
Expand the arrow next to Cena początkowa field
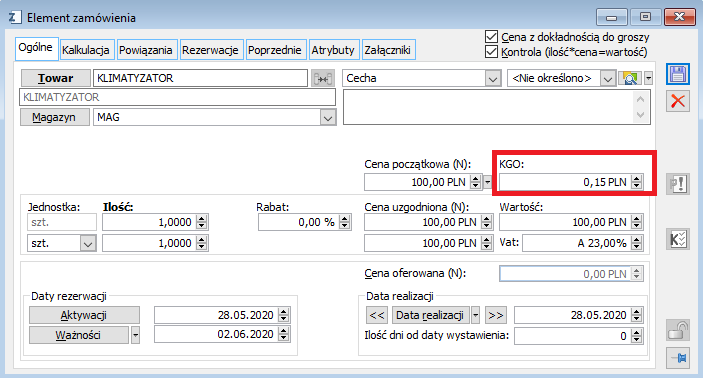pyautogui.click(x=487, y=182)
